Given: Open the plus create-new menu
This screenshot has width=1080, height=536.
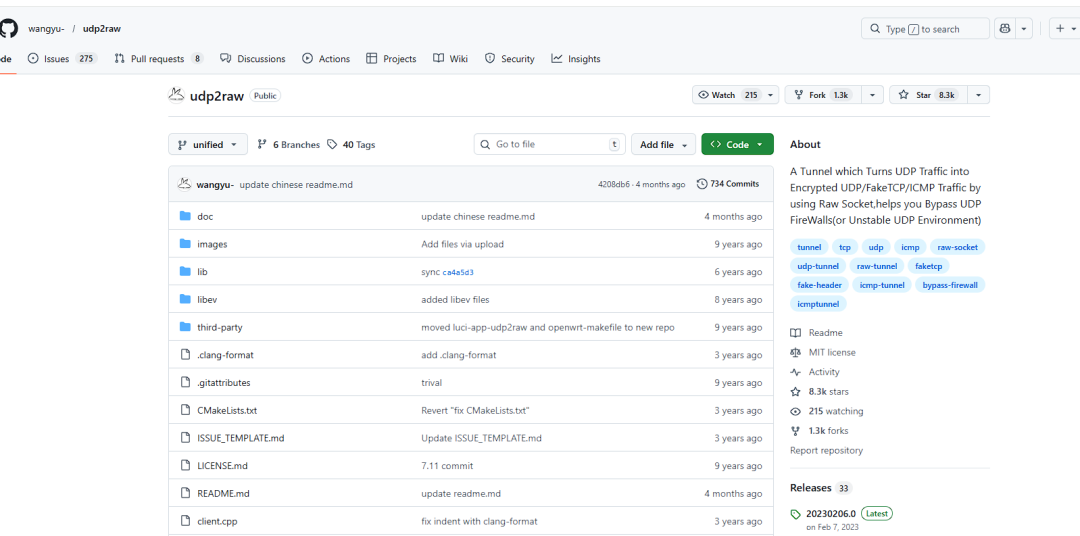Looking at the screenshot, I should point(1065,28).
